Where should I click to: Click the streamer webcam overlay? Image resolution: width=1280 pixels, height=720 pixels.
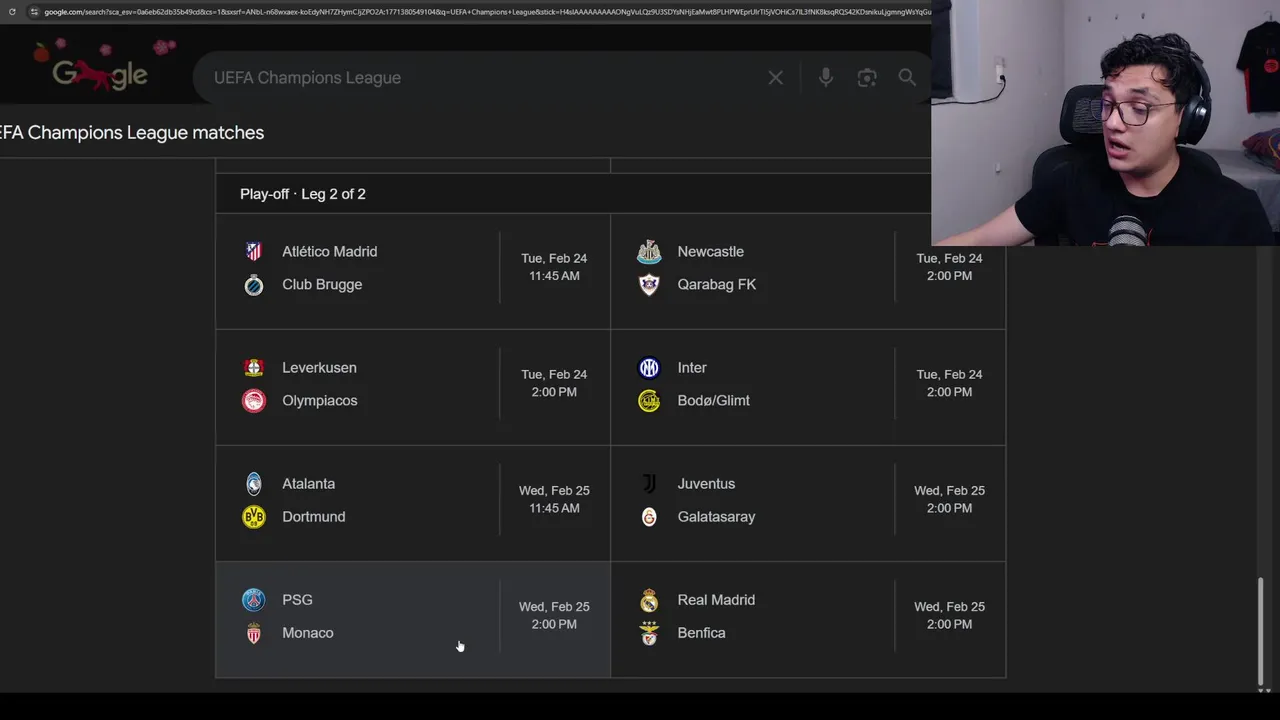1105,123
